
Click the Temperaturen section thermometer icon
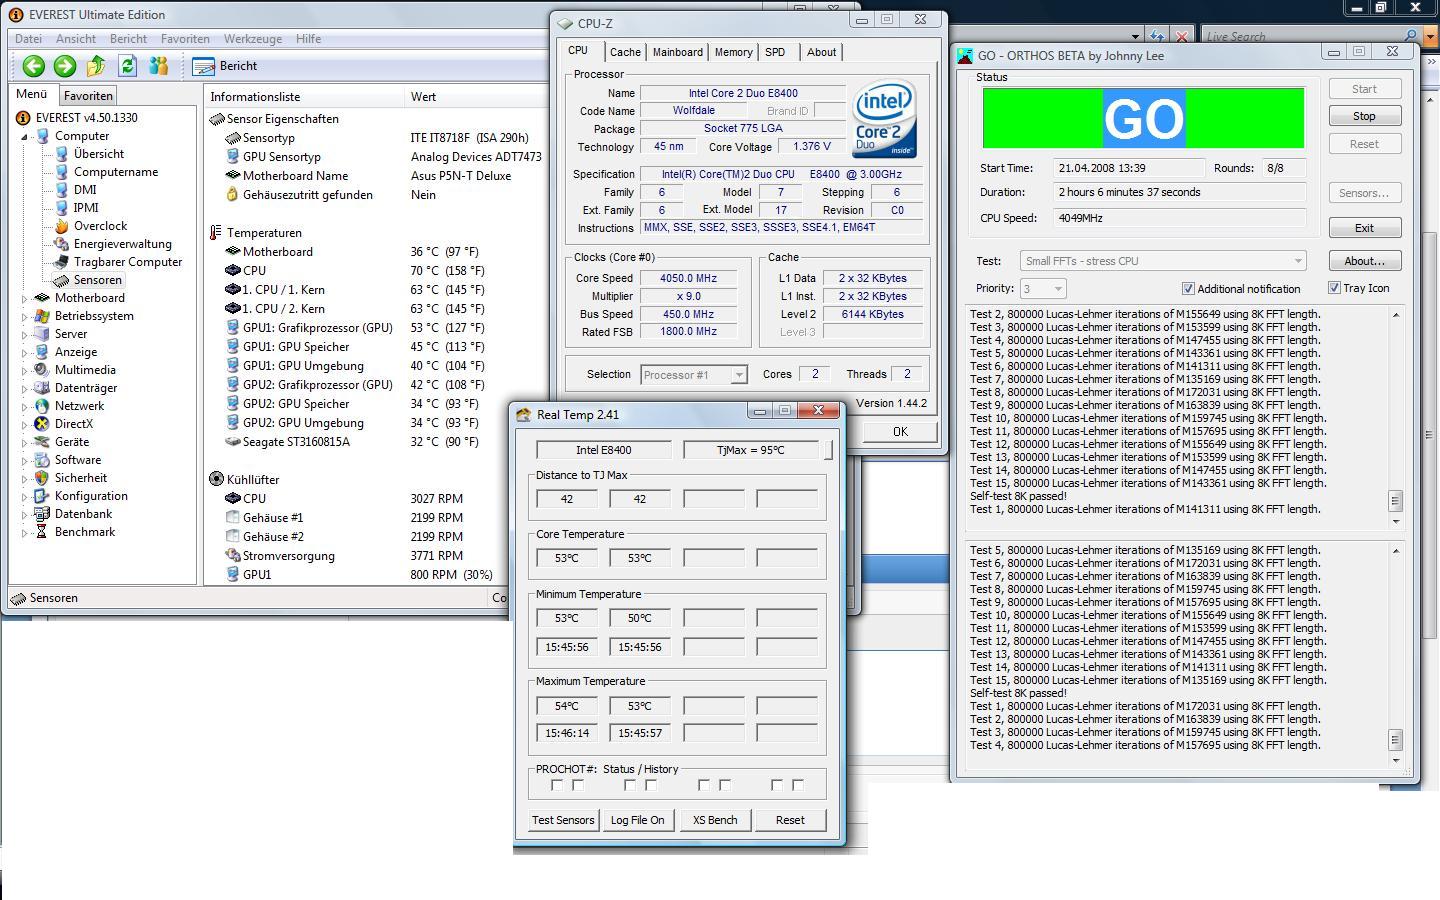click(216, 232)
